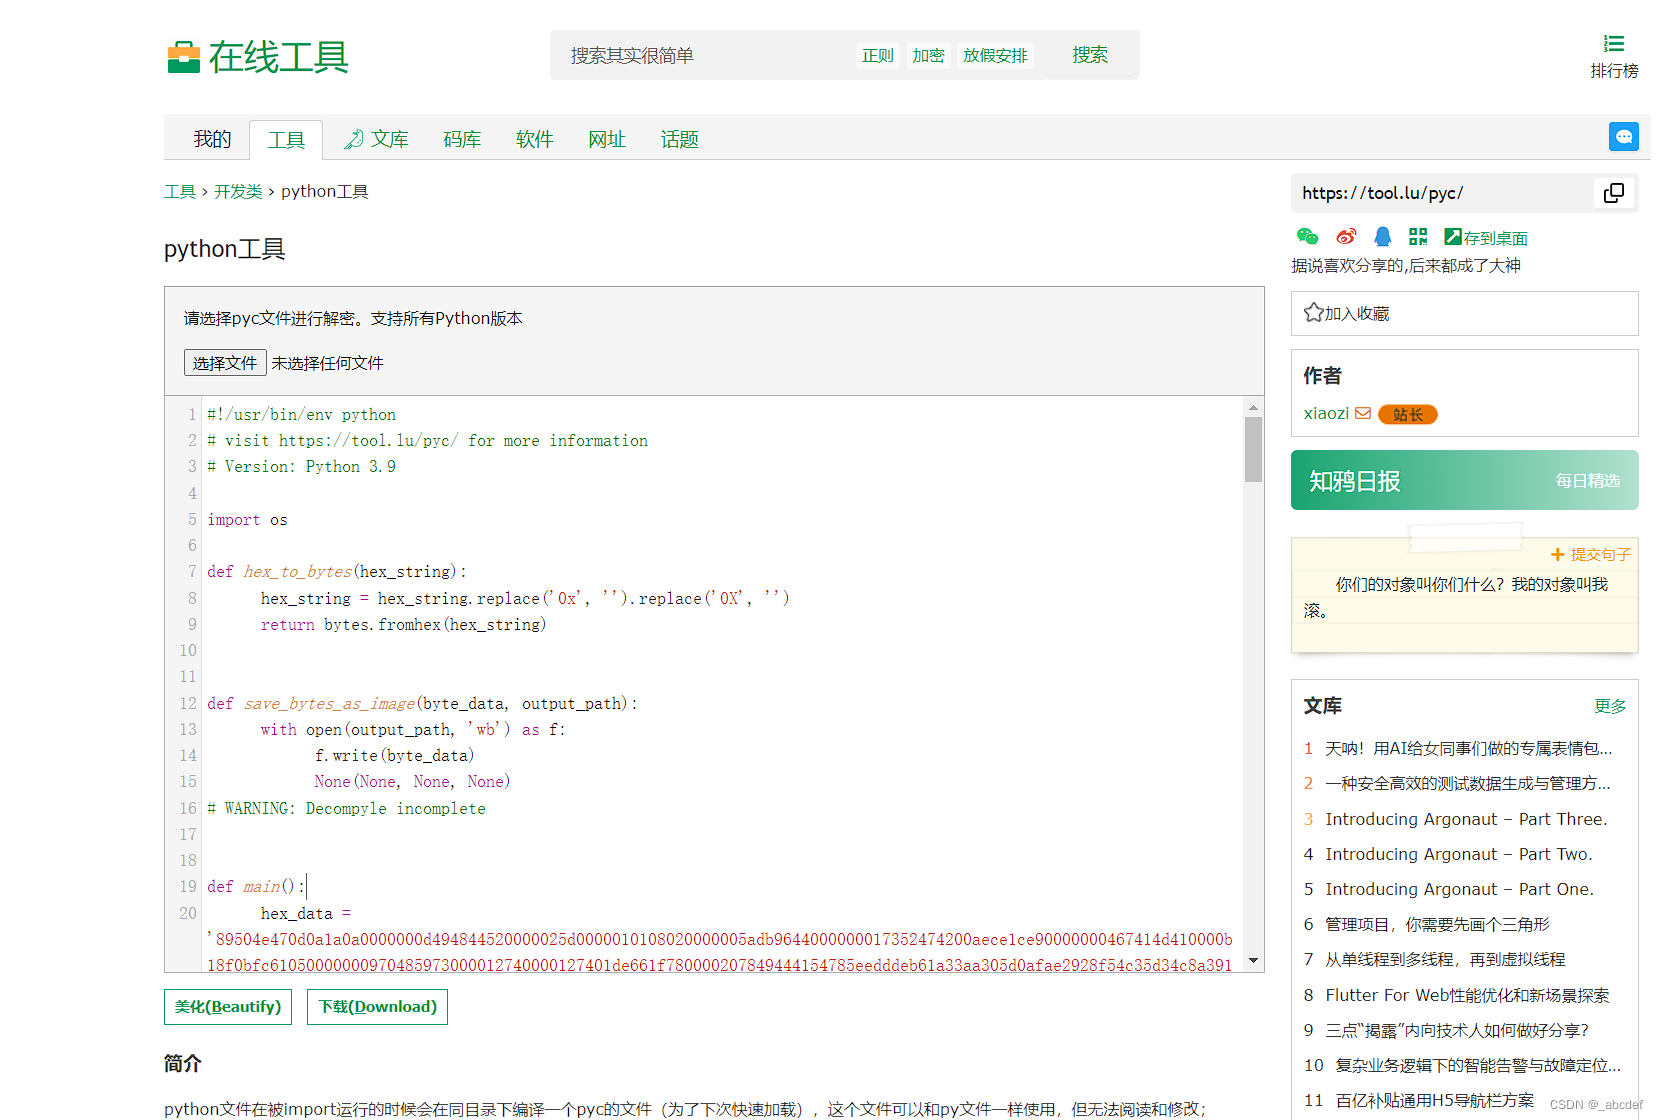Copy the tool URL with copy icon
The image size is (1659, 1120).
[x=1613, y=193]
